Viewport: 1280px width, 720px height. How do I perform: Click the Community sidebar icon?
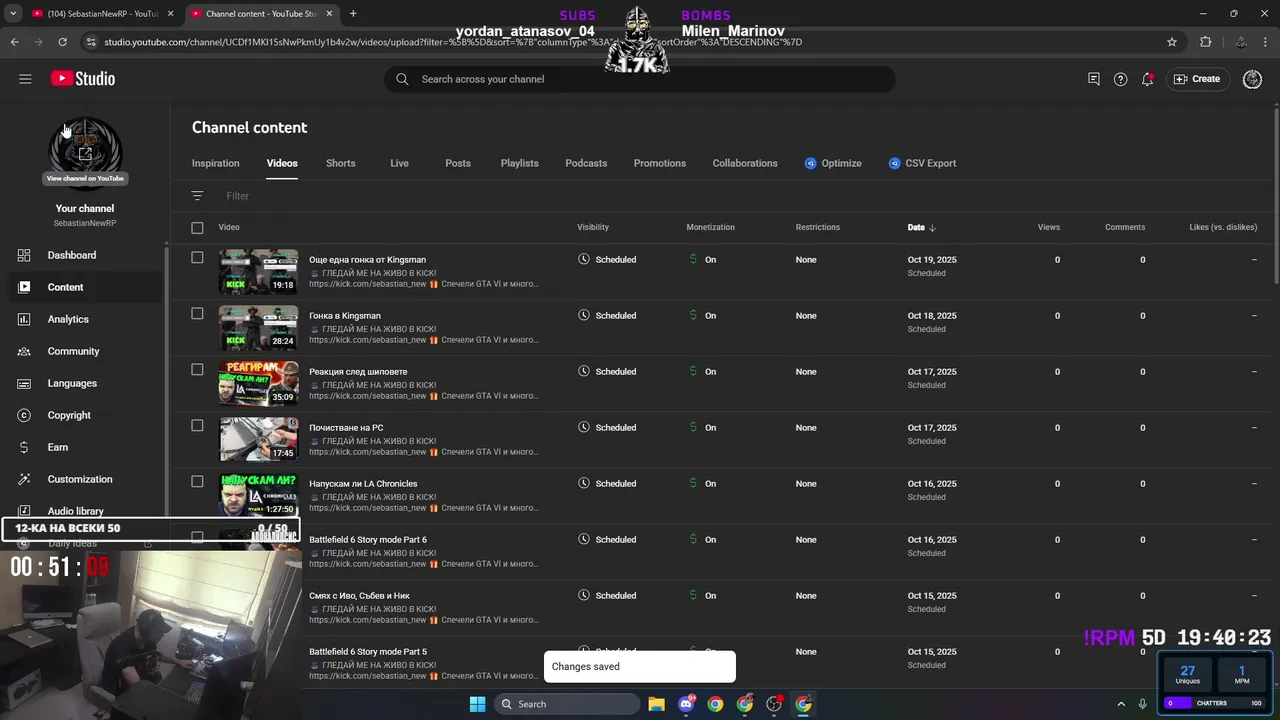click(x=24, y=351)
